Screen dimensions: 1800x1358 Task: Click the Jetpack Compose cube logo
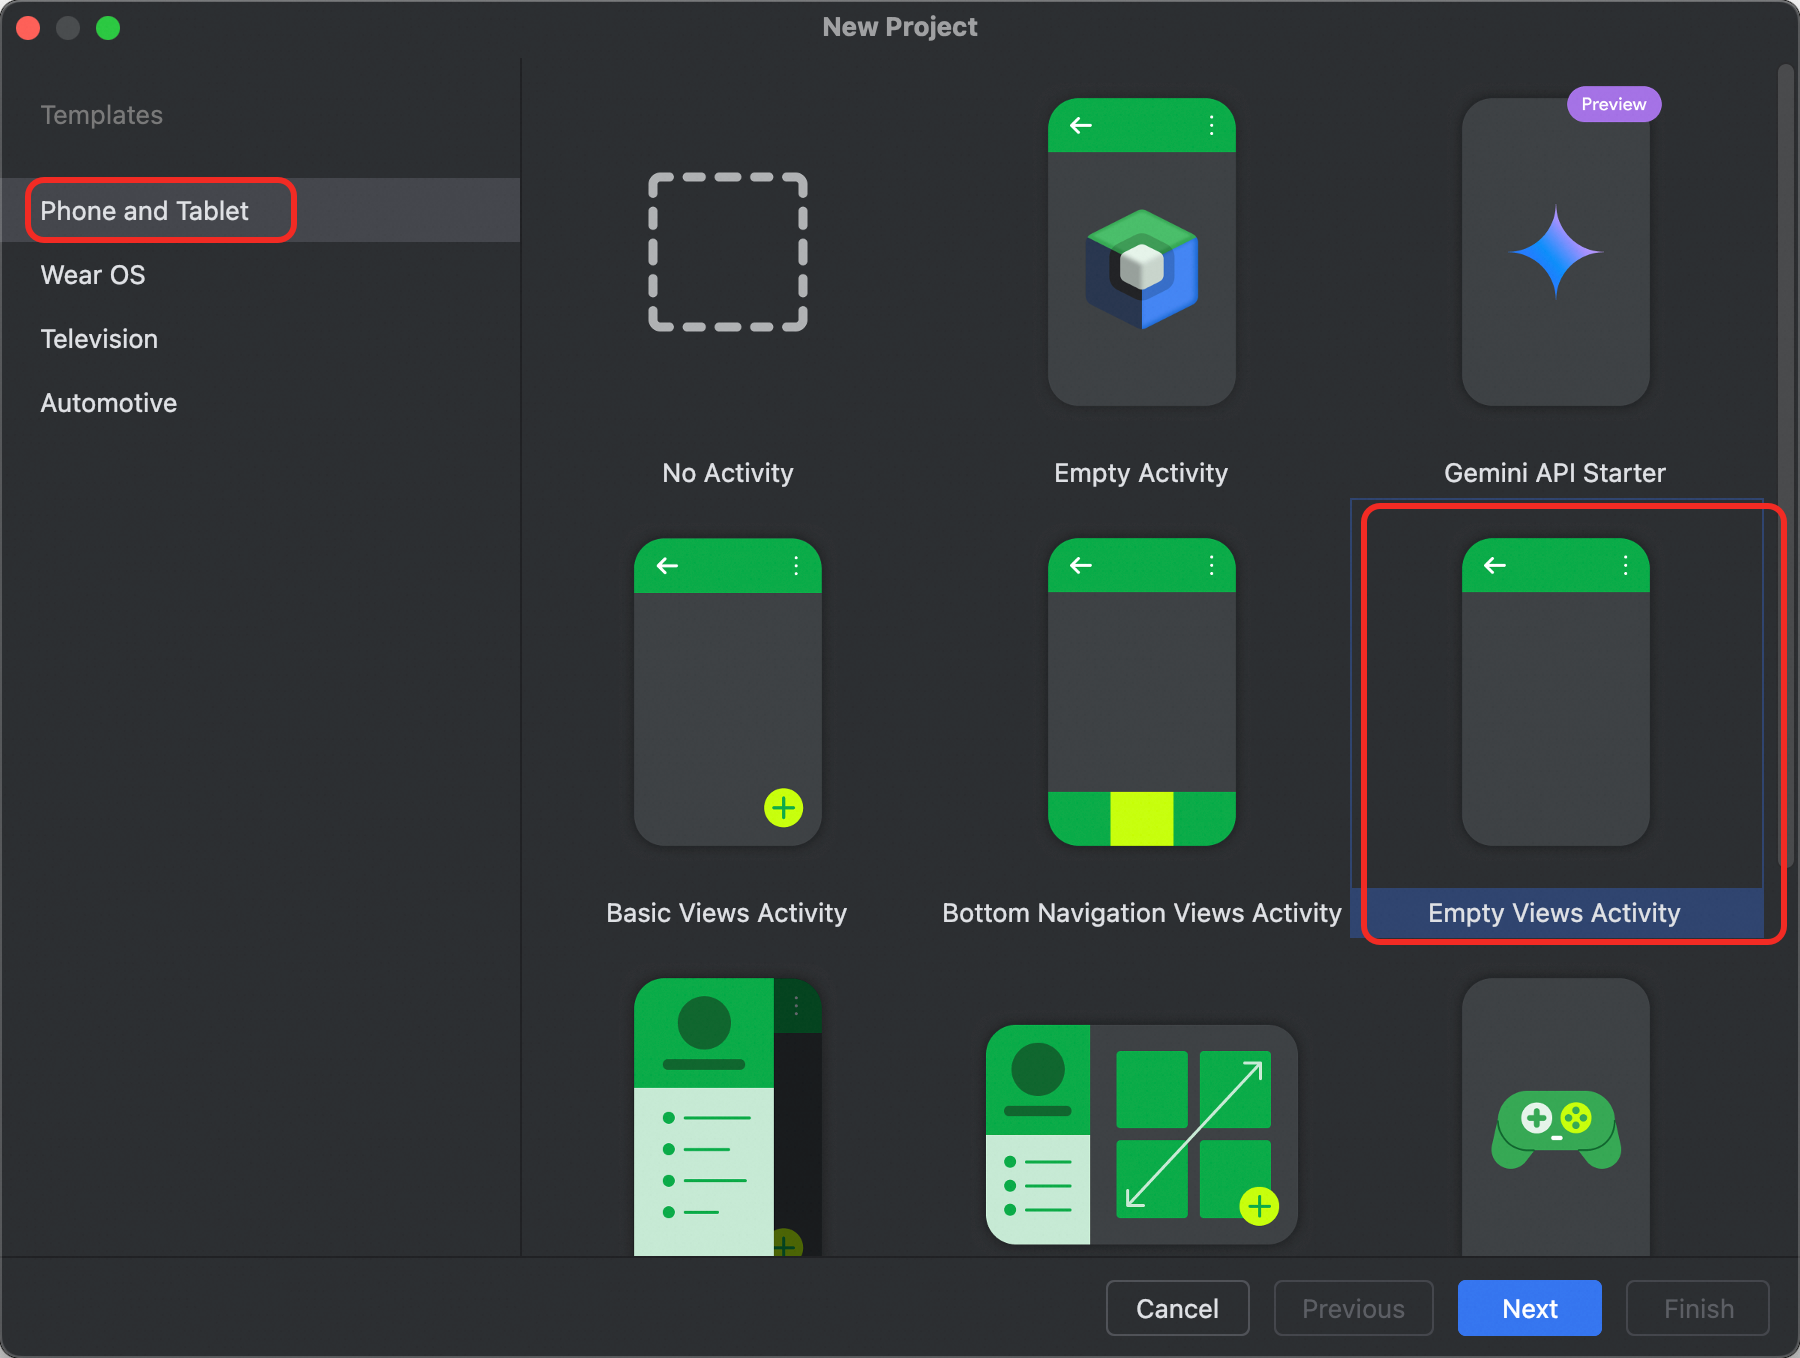[x=1142, y=268]
